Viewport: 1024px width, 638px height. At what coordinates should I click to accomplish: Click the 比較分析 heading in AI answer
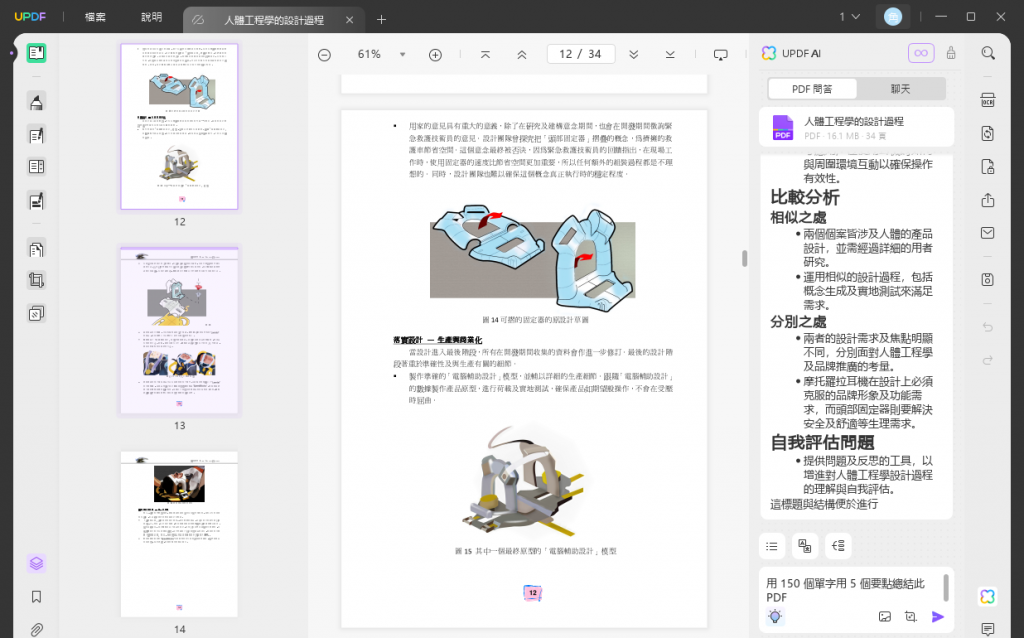coord(805,197)
